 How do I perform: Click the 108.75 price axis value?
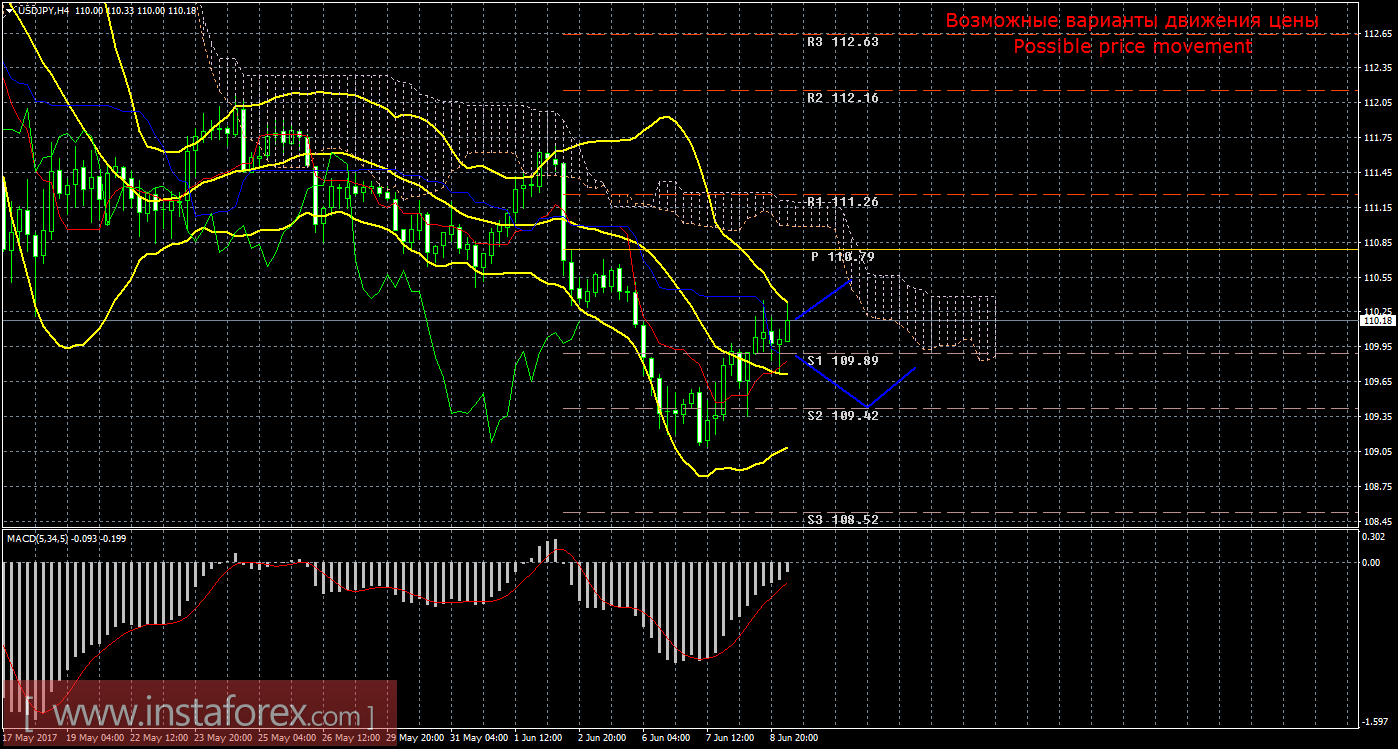click(1377, 486)
